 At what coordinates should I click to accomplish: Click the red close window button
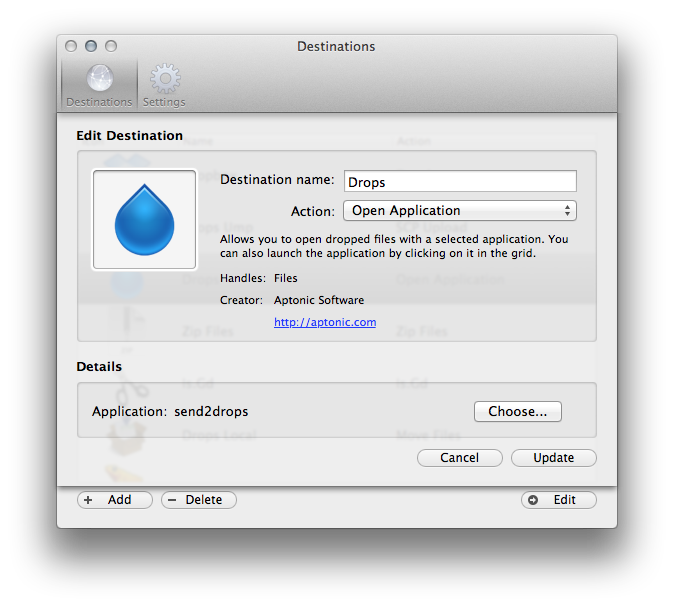[71, 46]
